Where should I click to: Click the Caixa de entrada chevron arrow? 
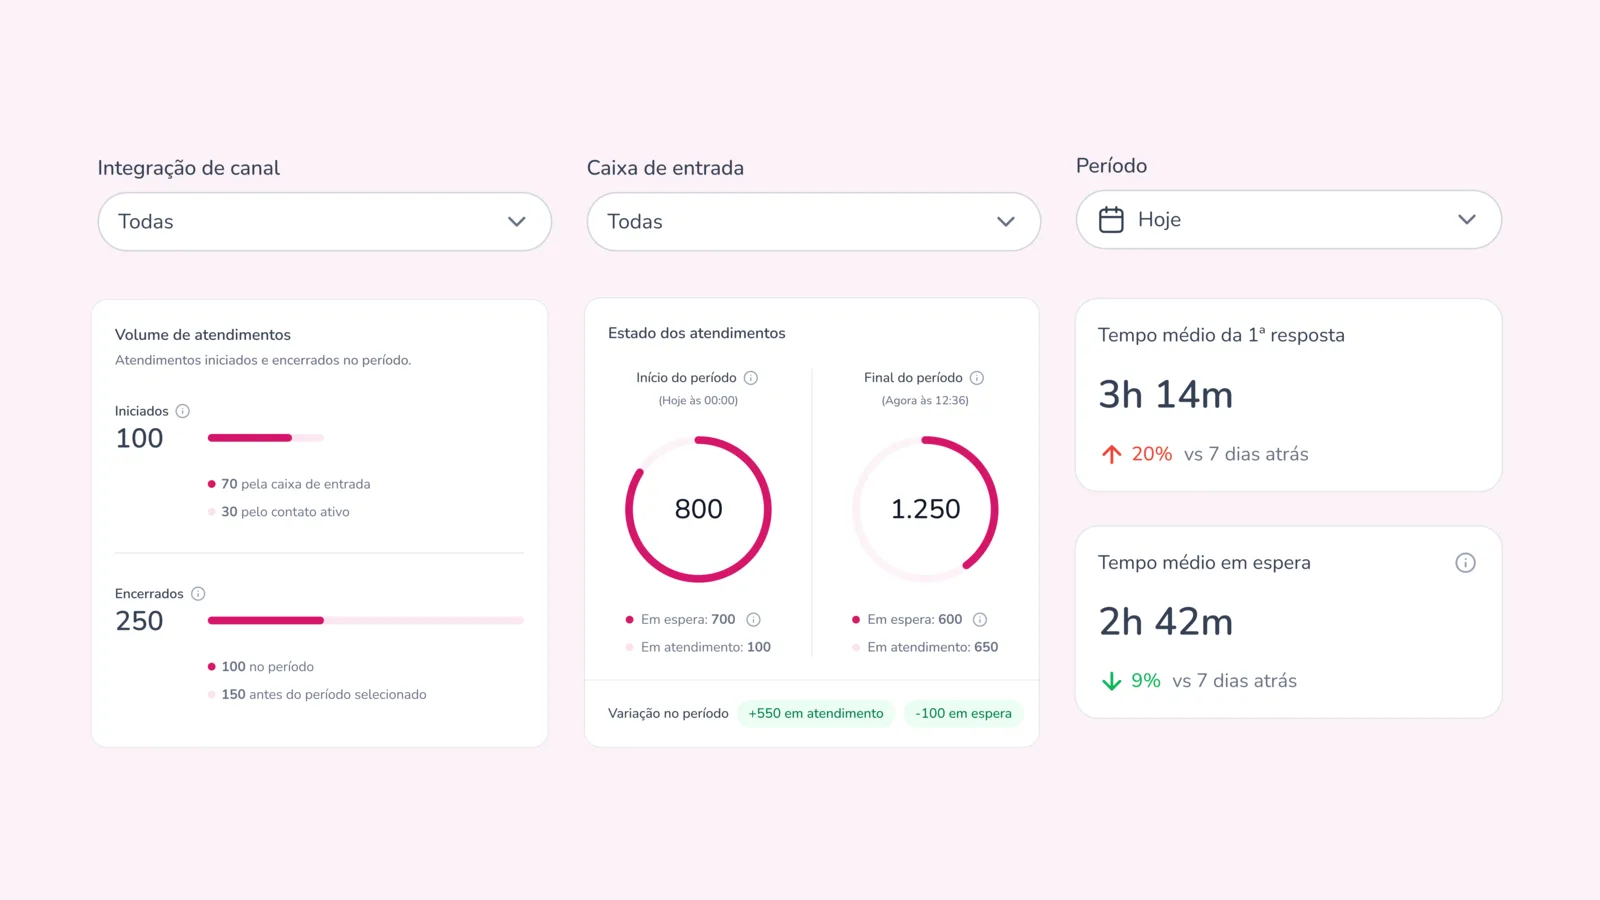(x=1005, y=222)
